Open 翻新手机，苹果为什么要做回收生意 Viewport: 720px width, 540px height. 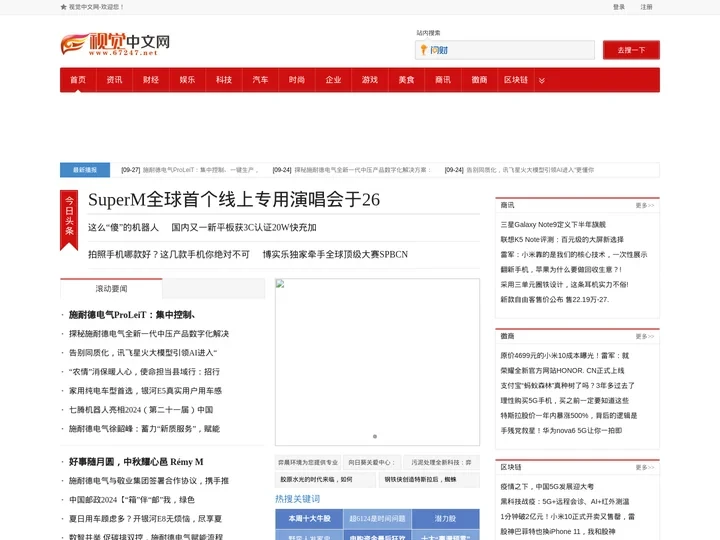[x=561, y=270]
